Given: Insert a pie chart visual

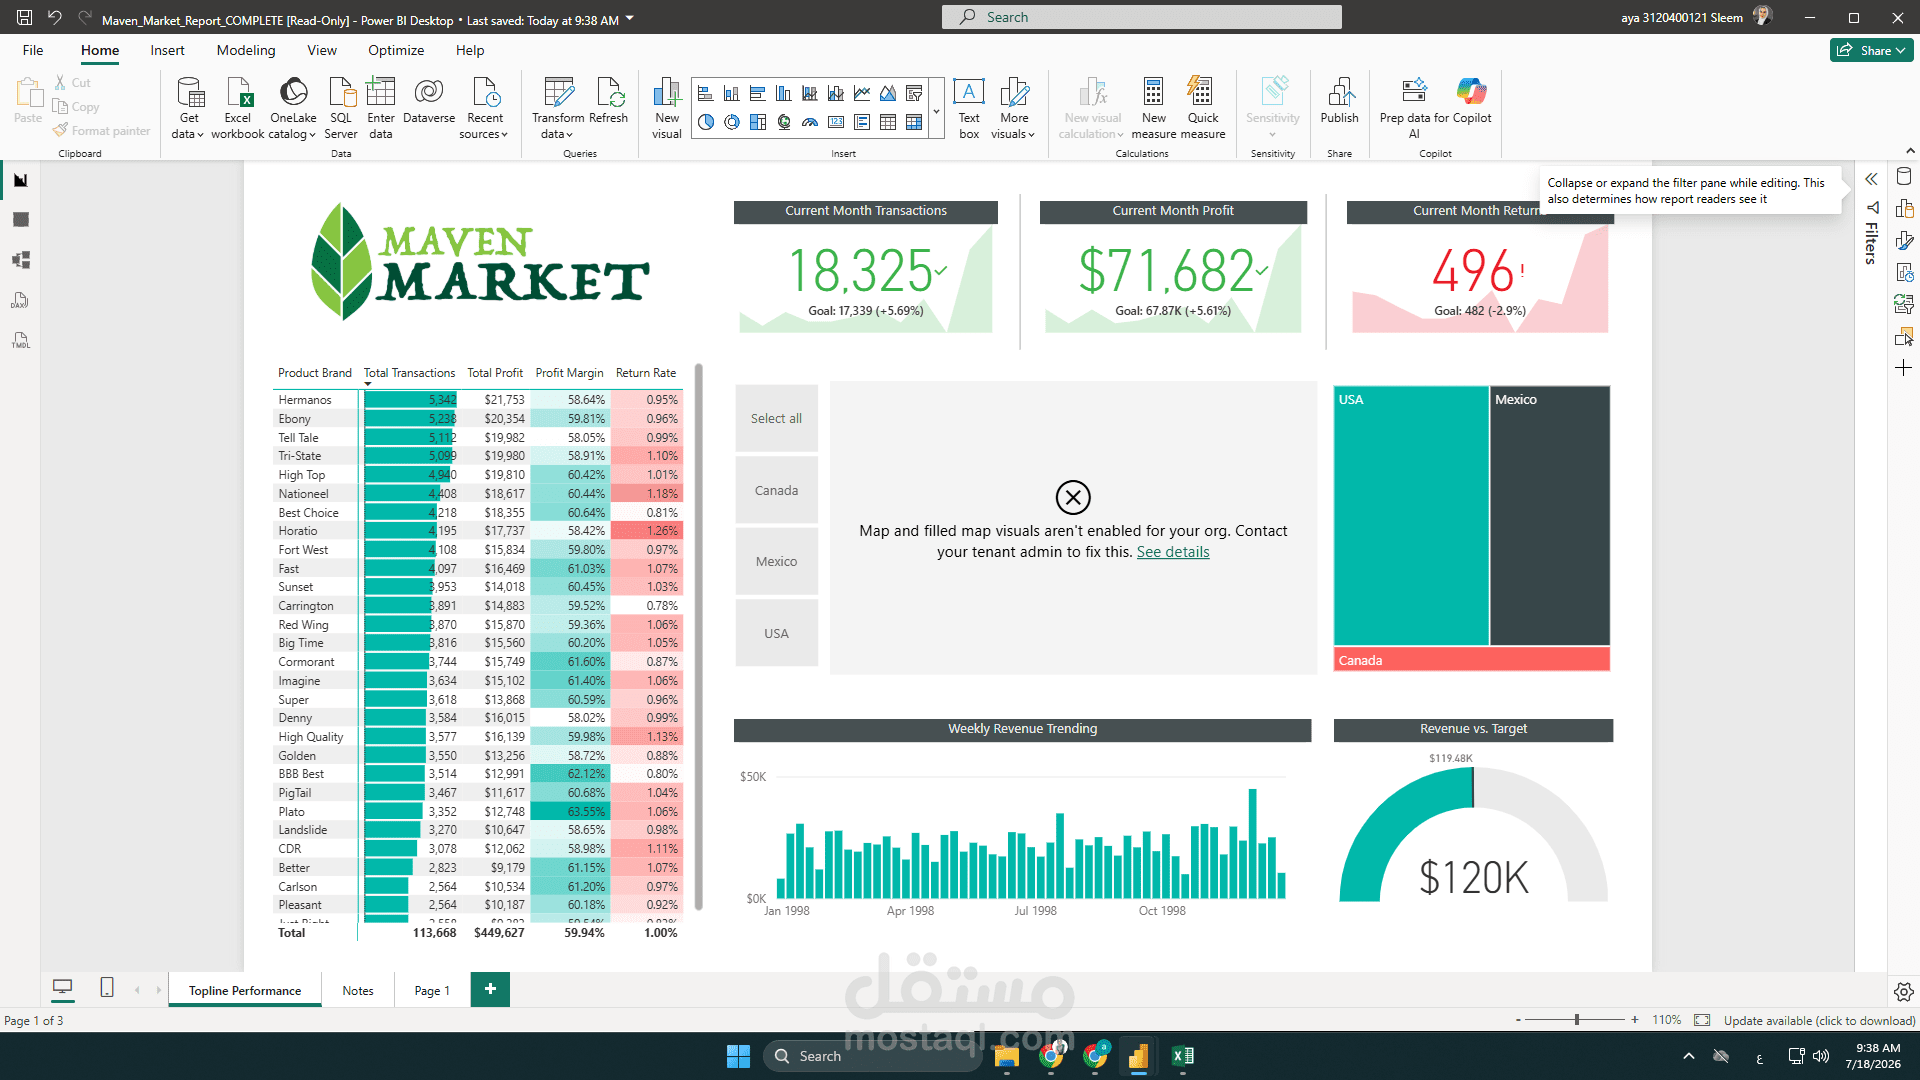Looking at the screenshot, I should (705, 122).
